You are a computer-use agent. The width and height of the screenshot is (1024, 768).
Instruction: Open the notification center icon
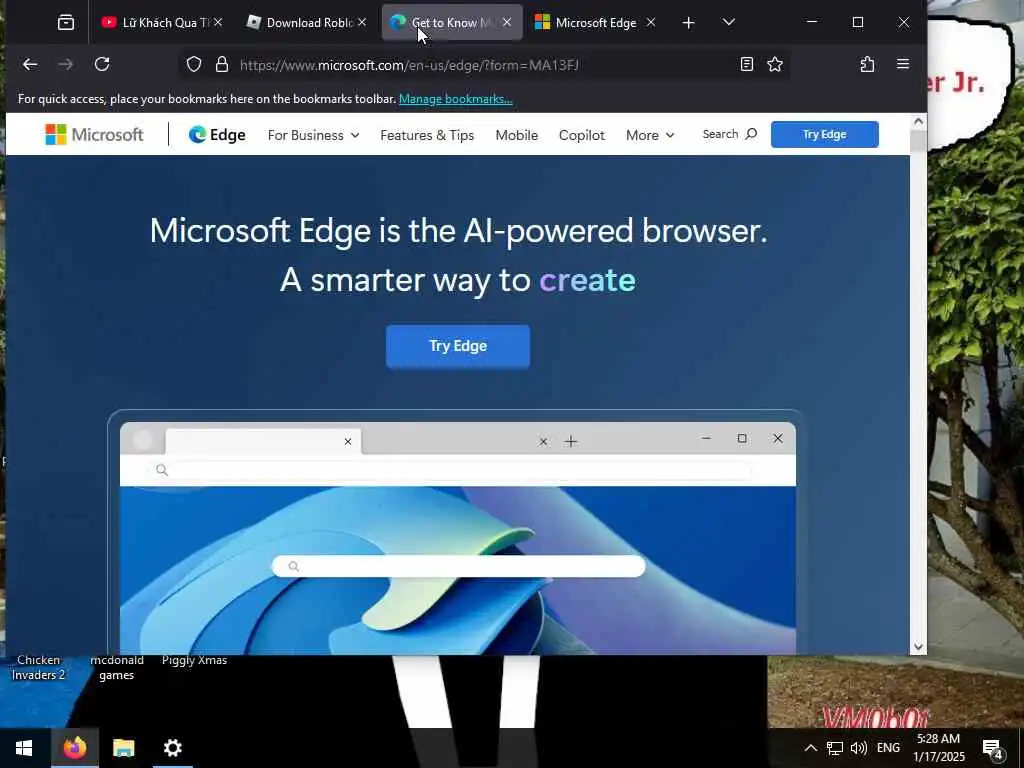993,748
